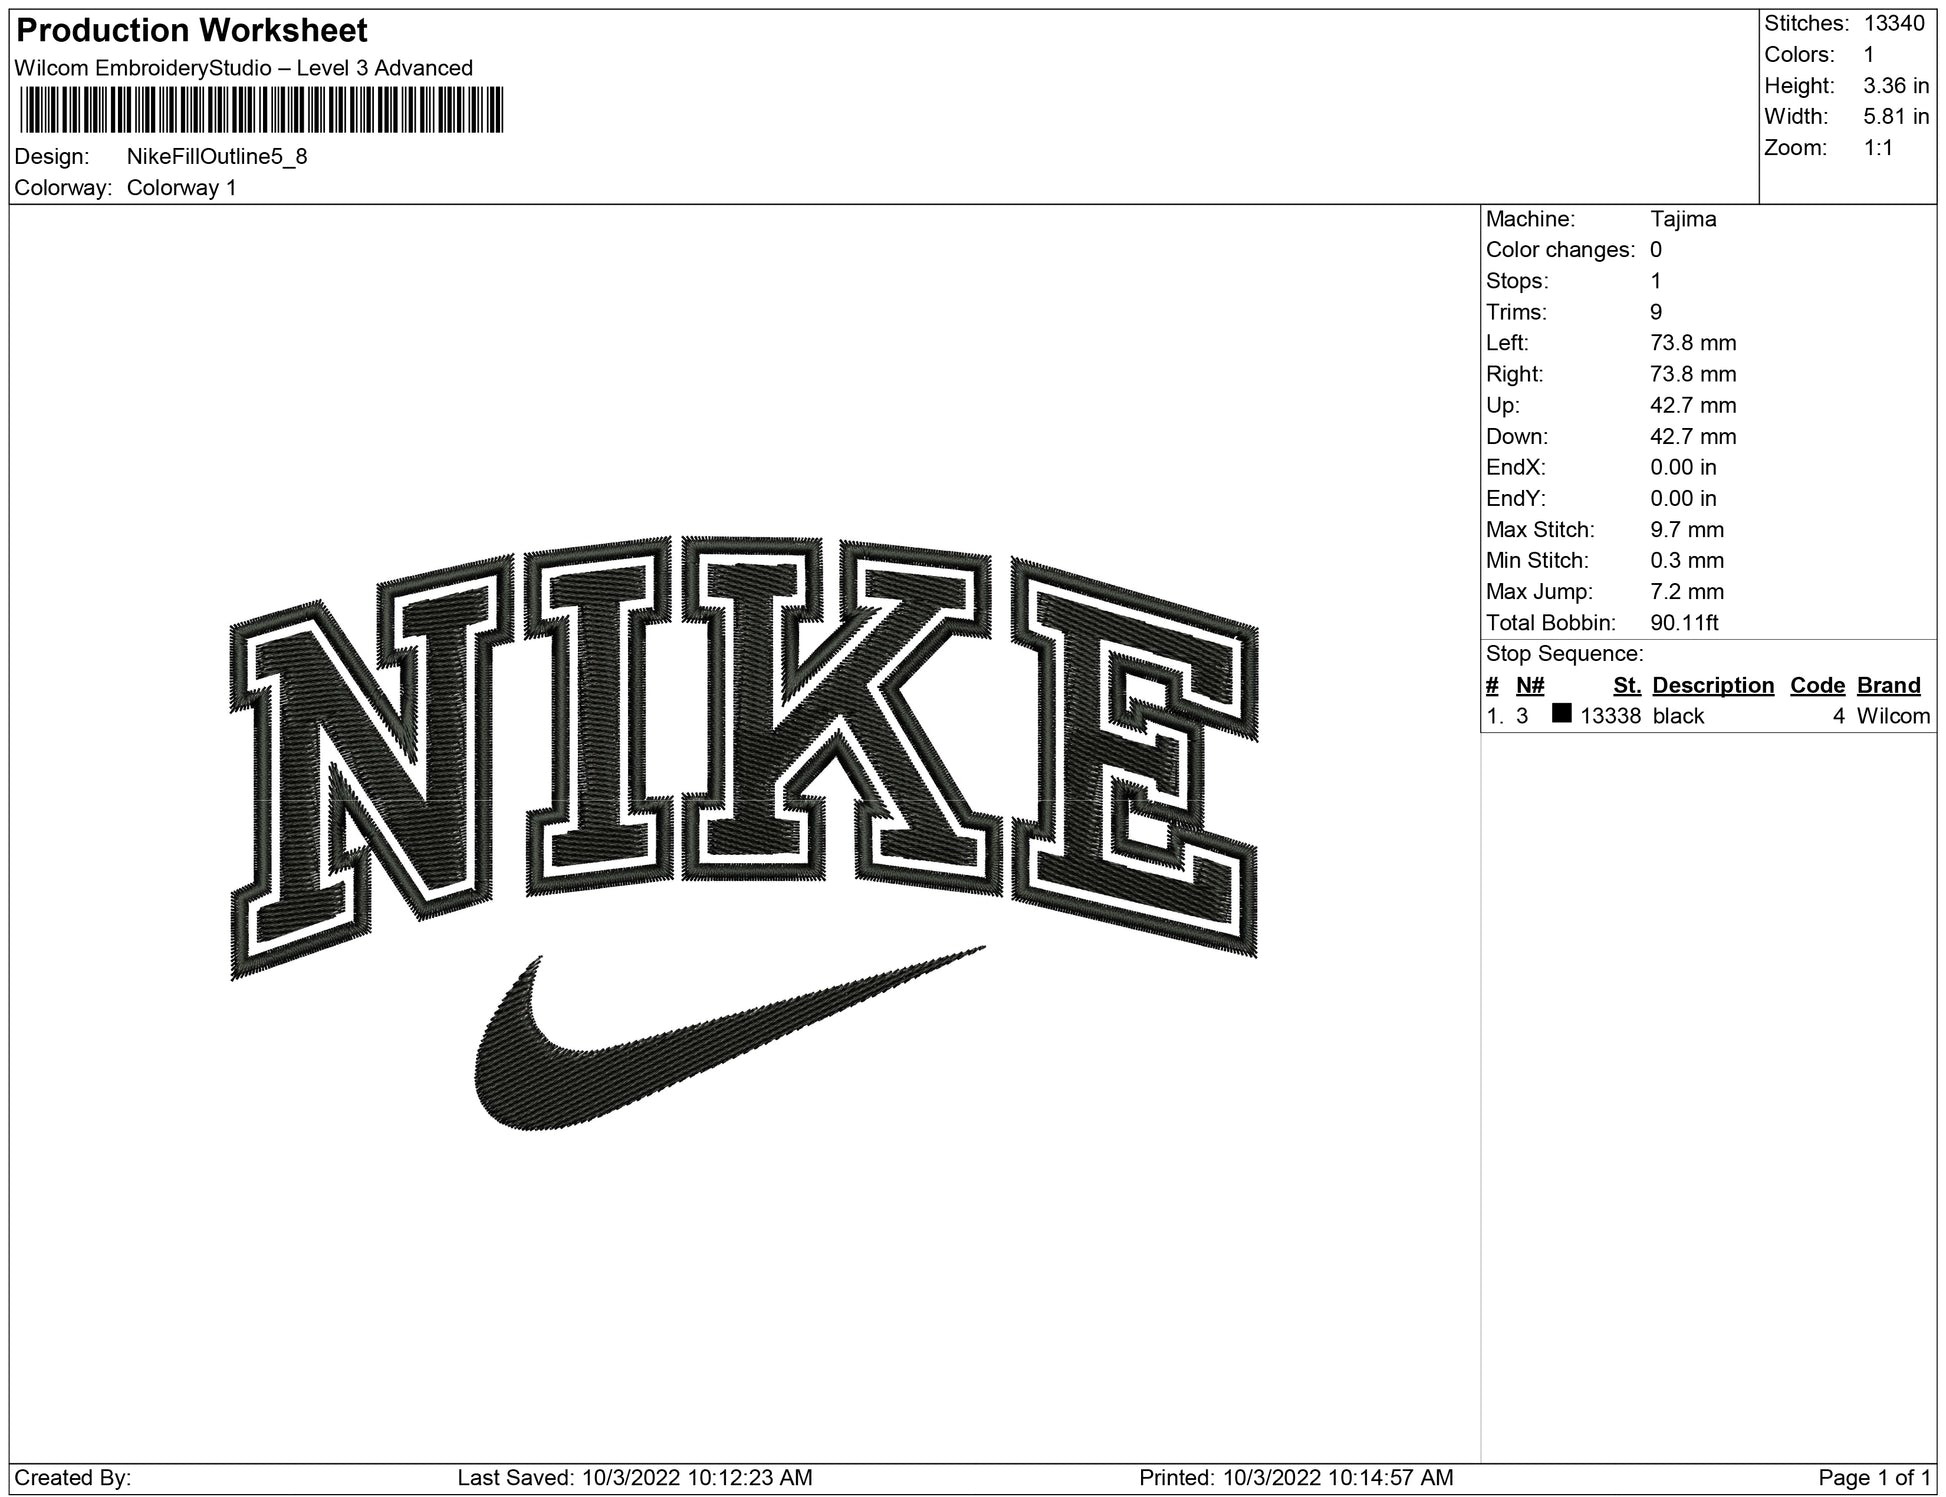Image resolution: width=1946 pixels, height=1497 pixels.
Task: Click the N# column header
Action: [x=1530, y=685]
